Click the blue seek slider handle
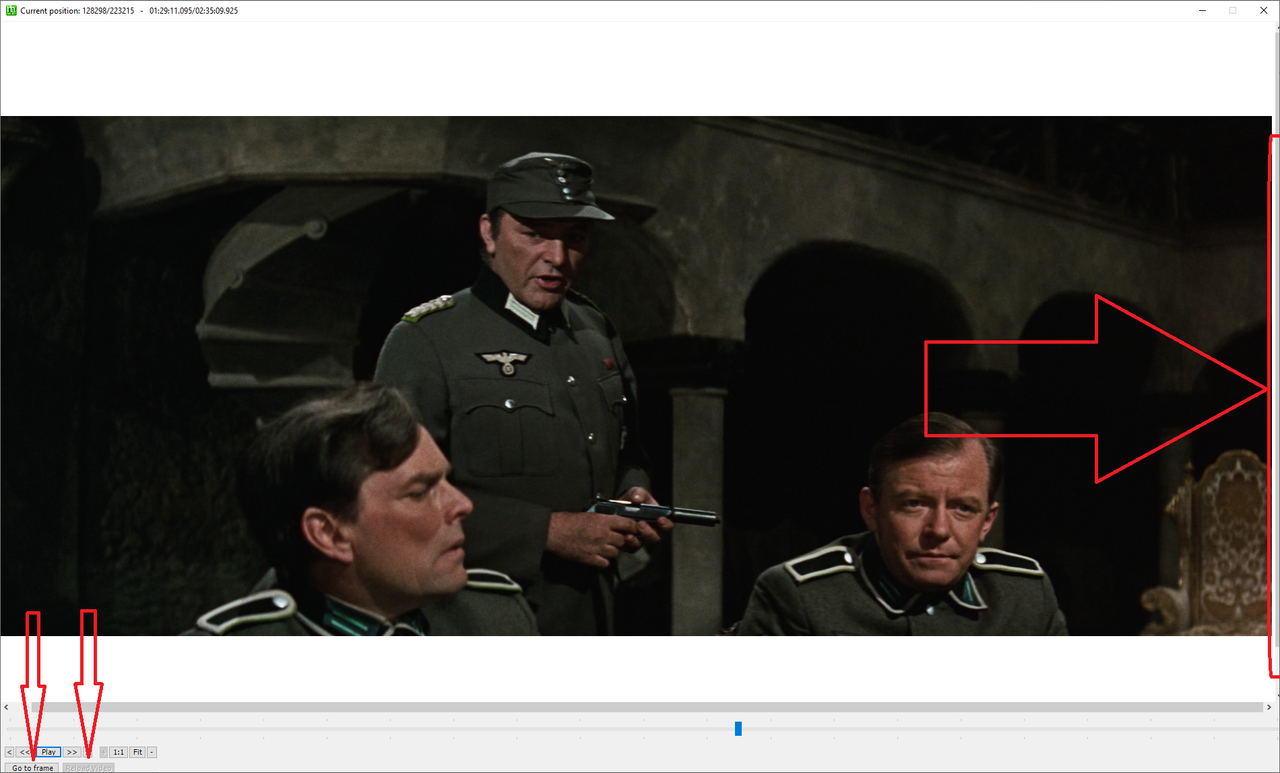Viewport: 1280px width, 773px height. coord(738,729)
